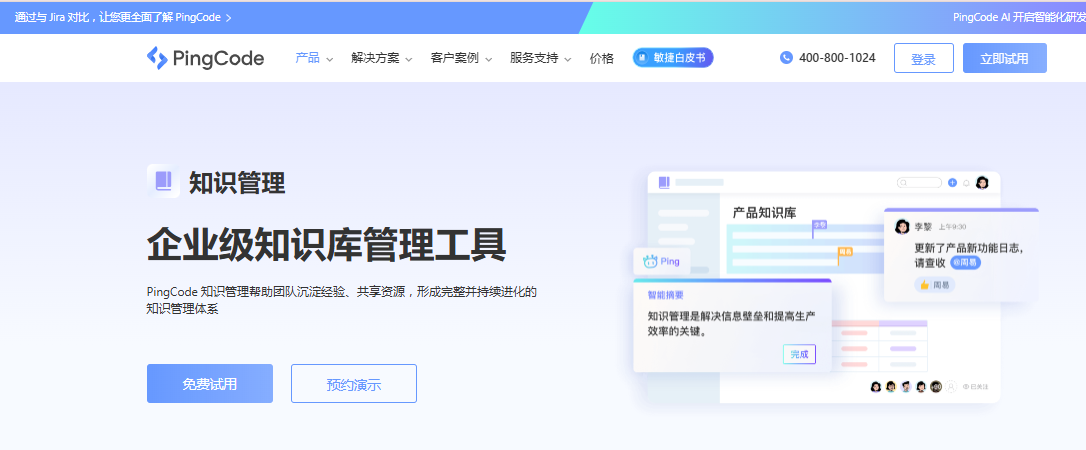
Task: Click the 预约演示 button
Action: point(354,384)
